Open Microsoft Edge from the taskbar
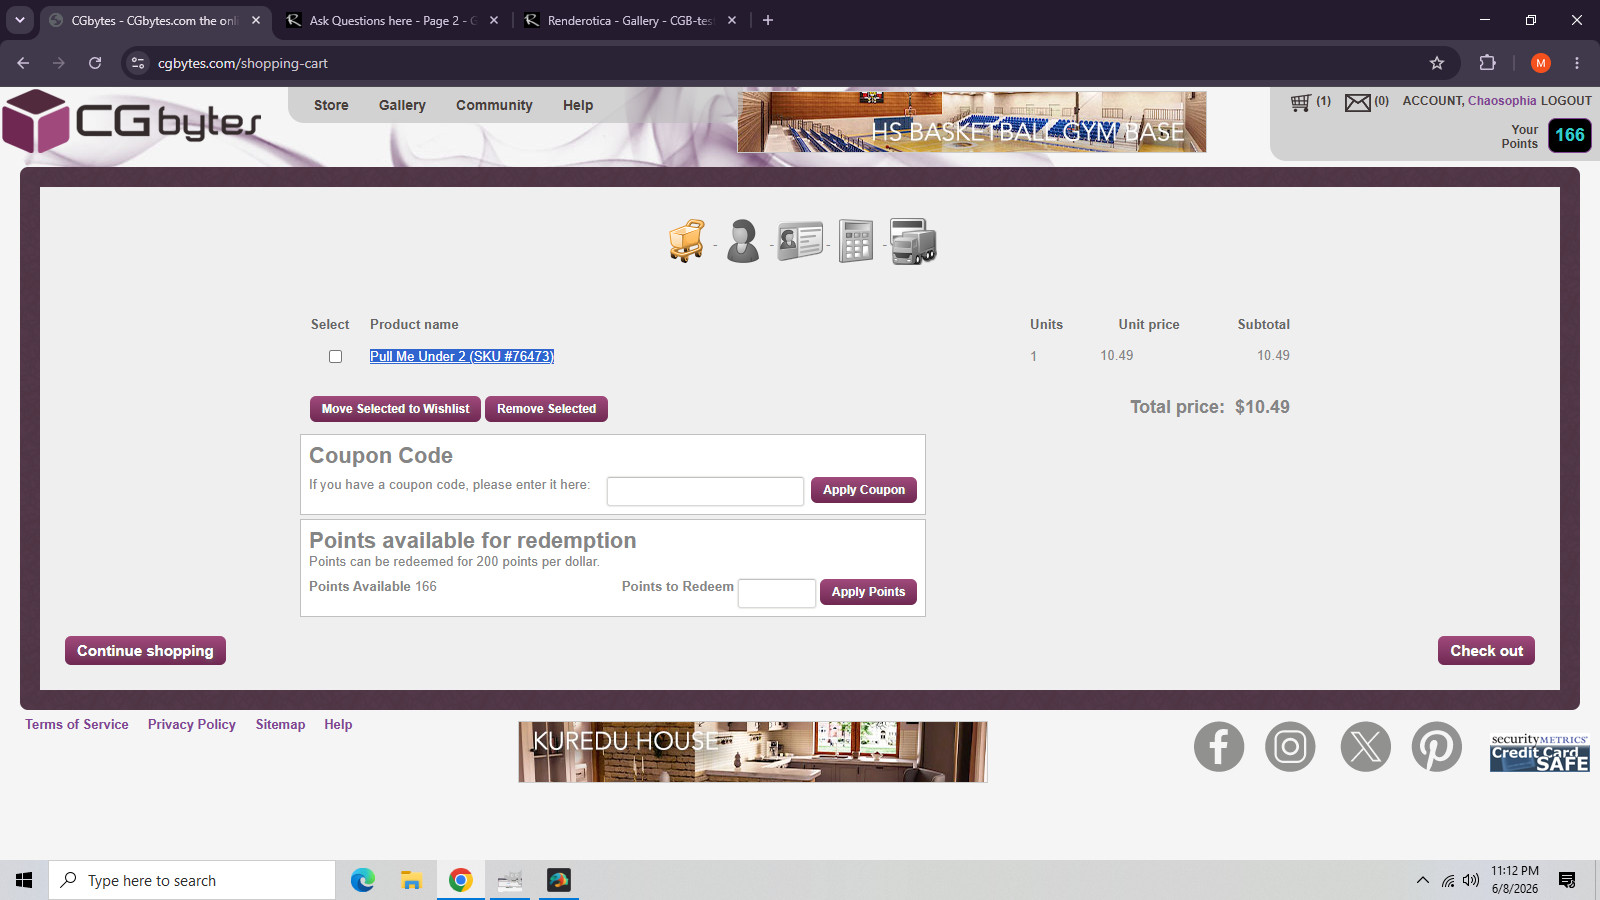1600x900 pixels. (362, 880)
